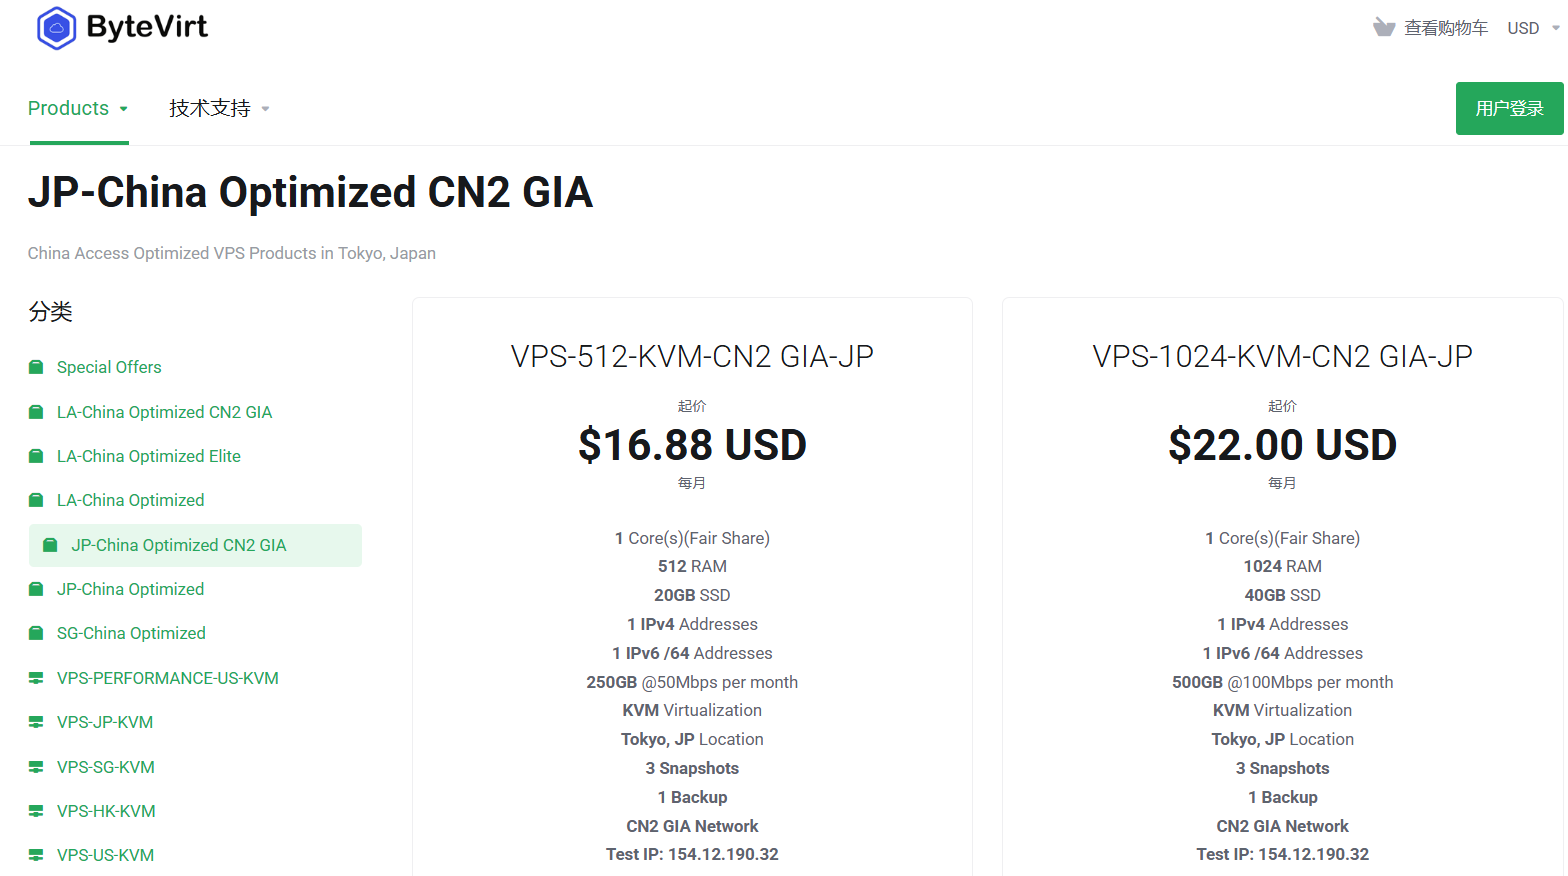Click the $16.88 USD price text
The image size is (1568, 876).
pos(692,444)
